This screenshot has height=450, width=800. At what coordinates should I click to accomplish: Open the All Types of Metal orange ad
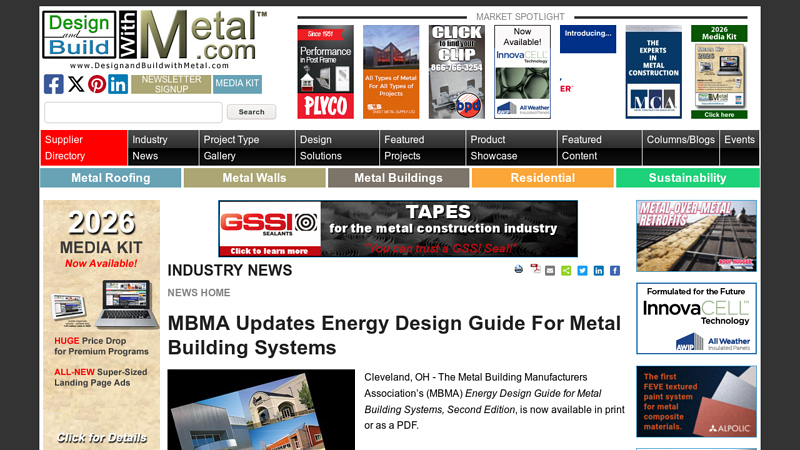(x=391, y=72)
